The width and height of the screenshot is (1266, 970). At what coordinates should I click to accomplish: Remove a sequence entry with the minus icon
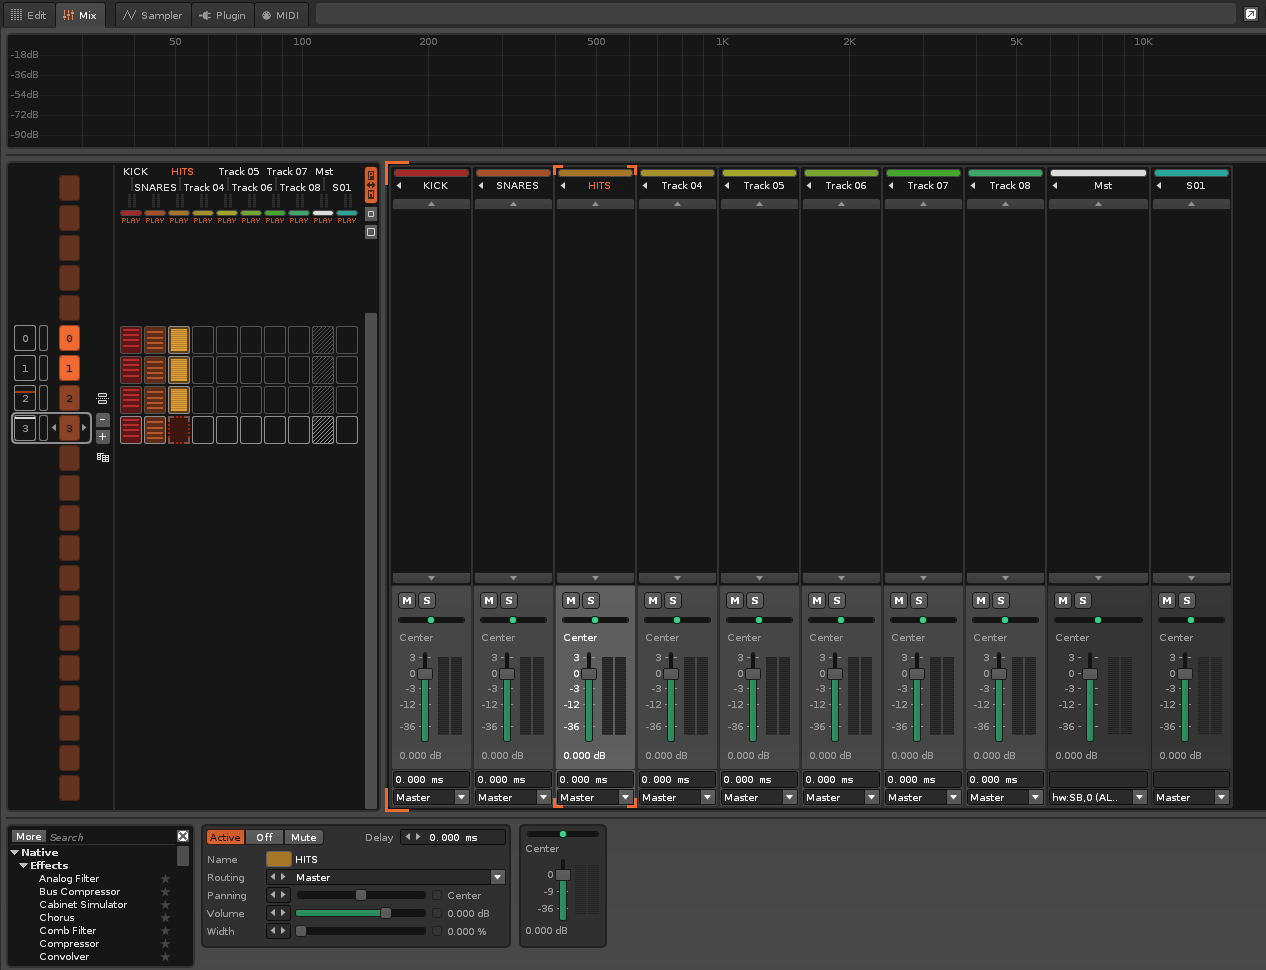pos(103,419)
